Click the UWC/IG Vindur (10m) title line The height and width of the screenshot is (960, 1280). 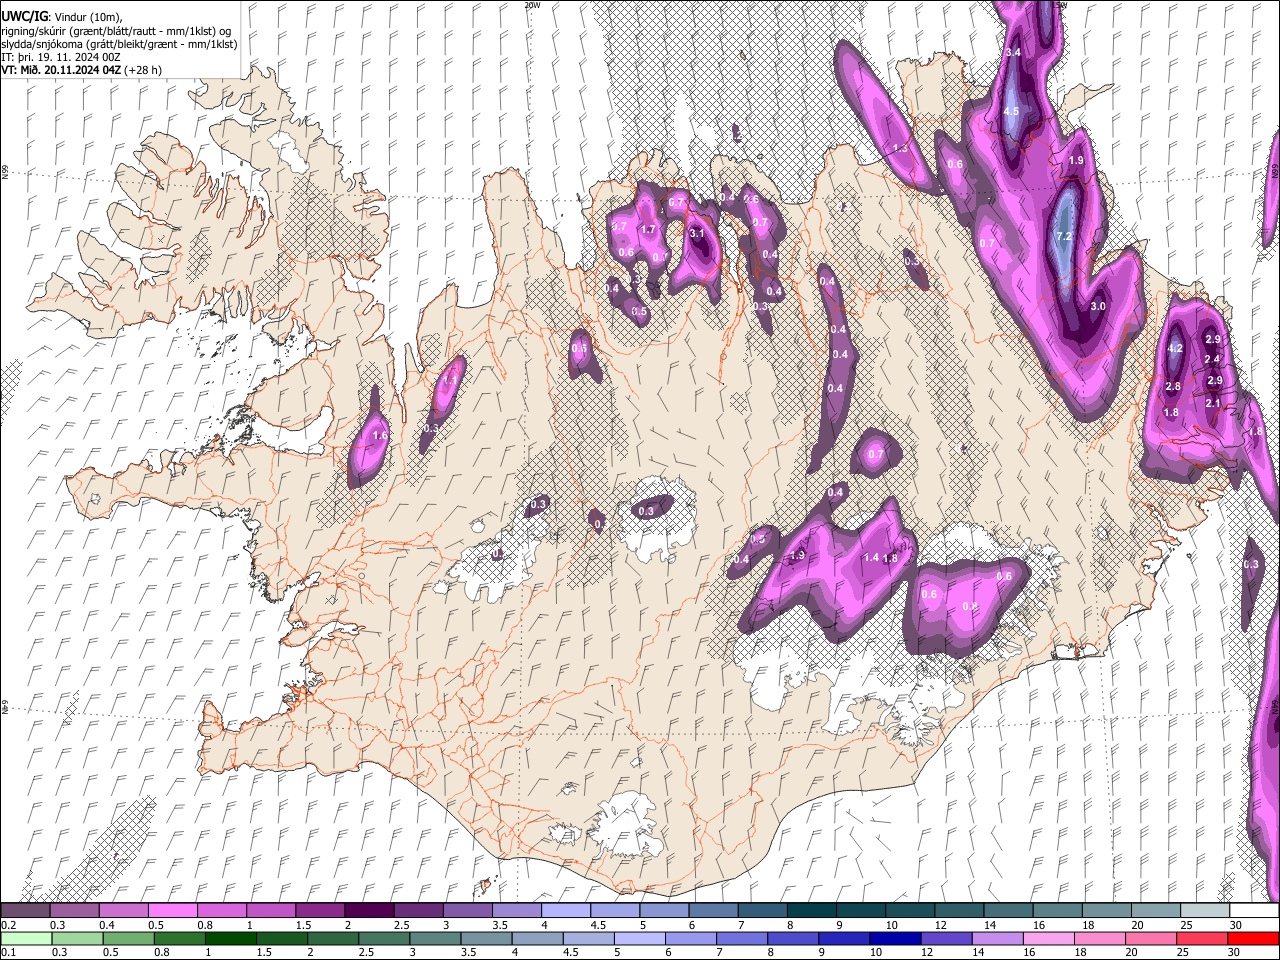62,16
